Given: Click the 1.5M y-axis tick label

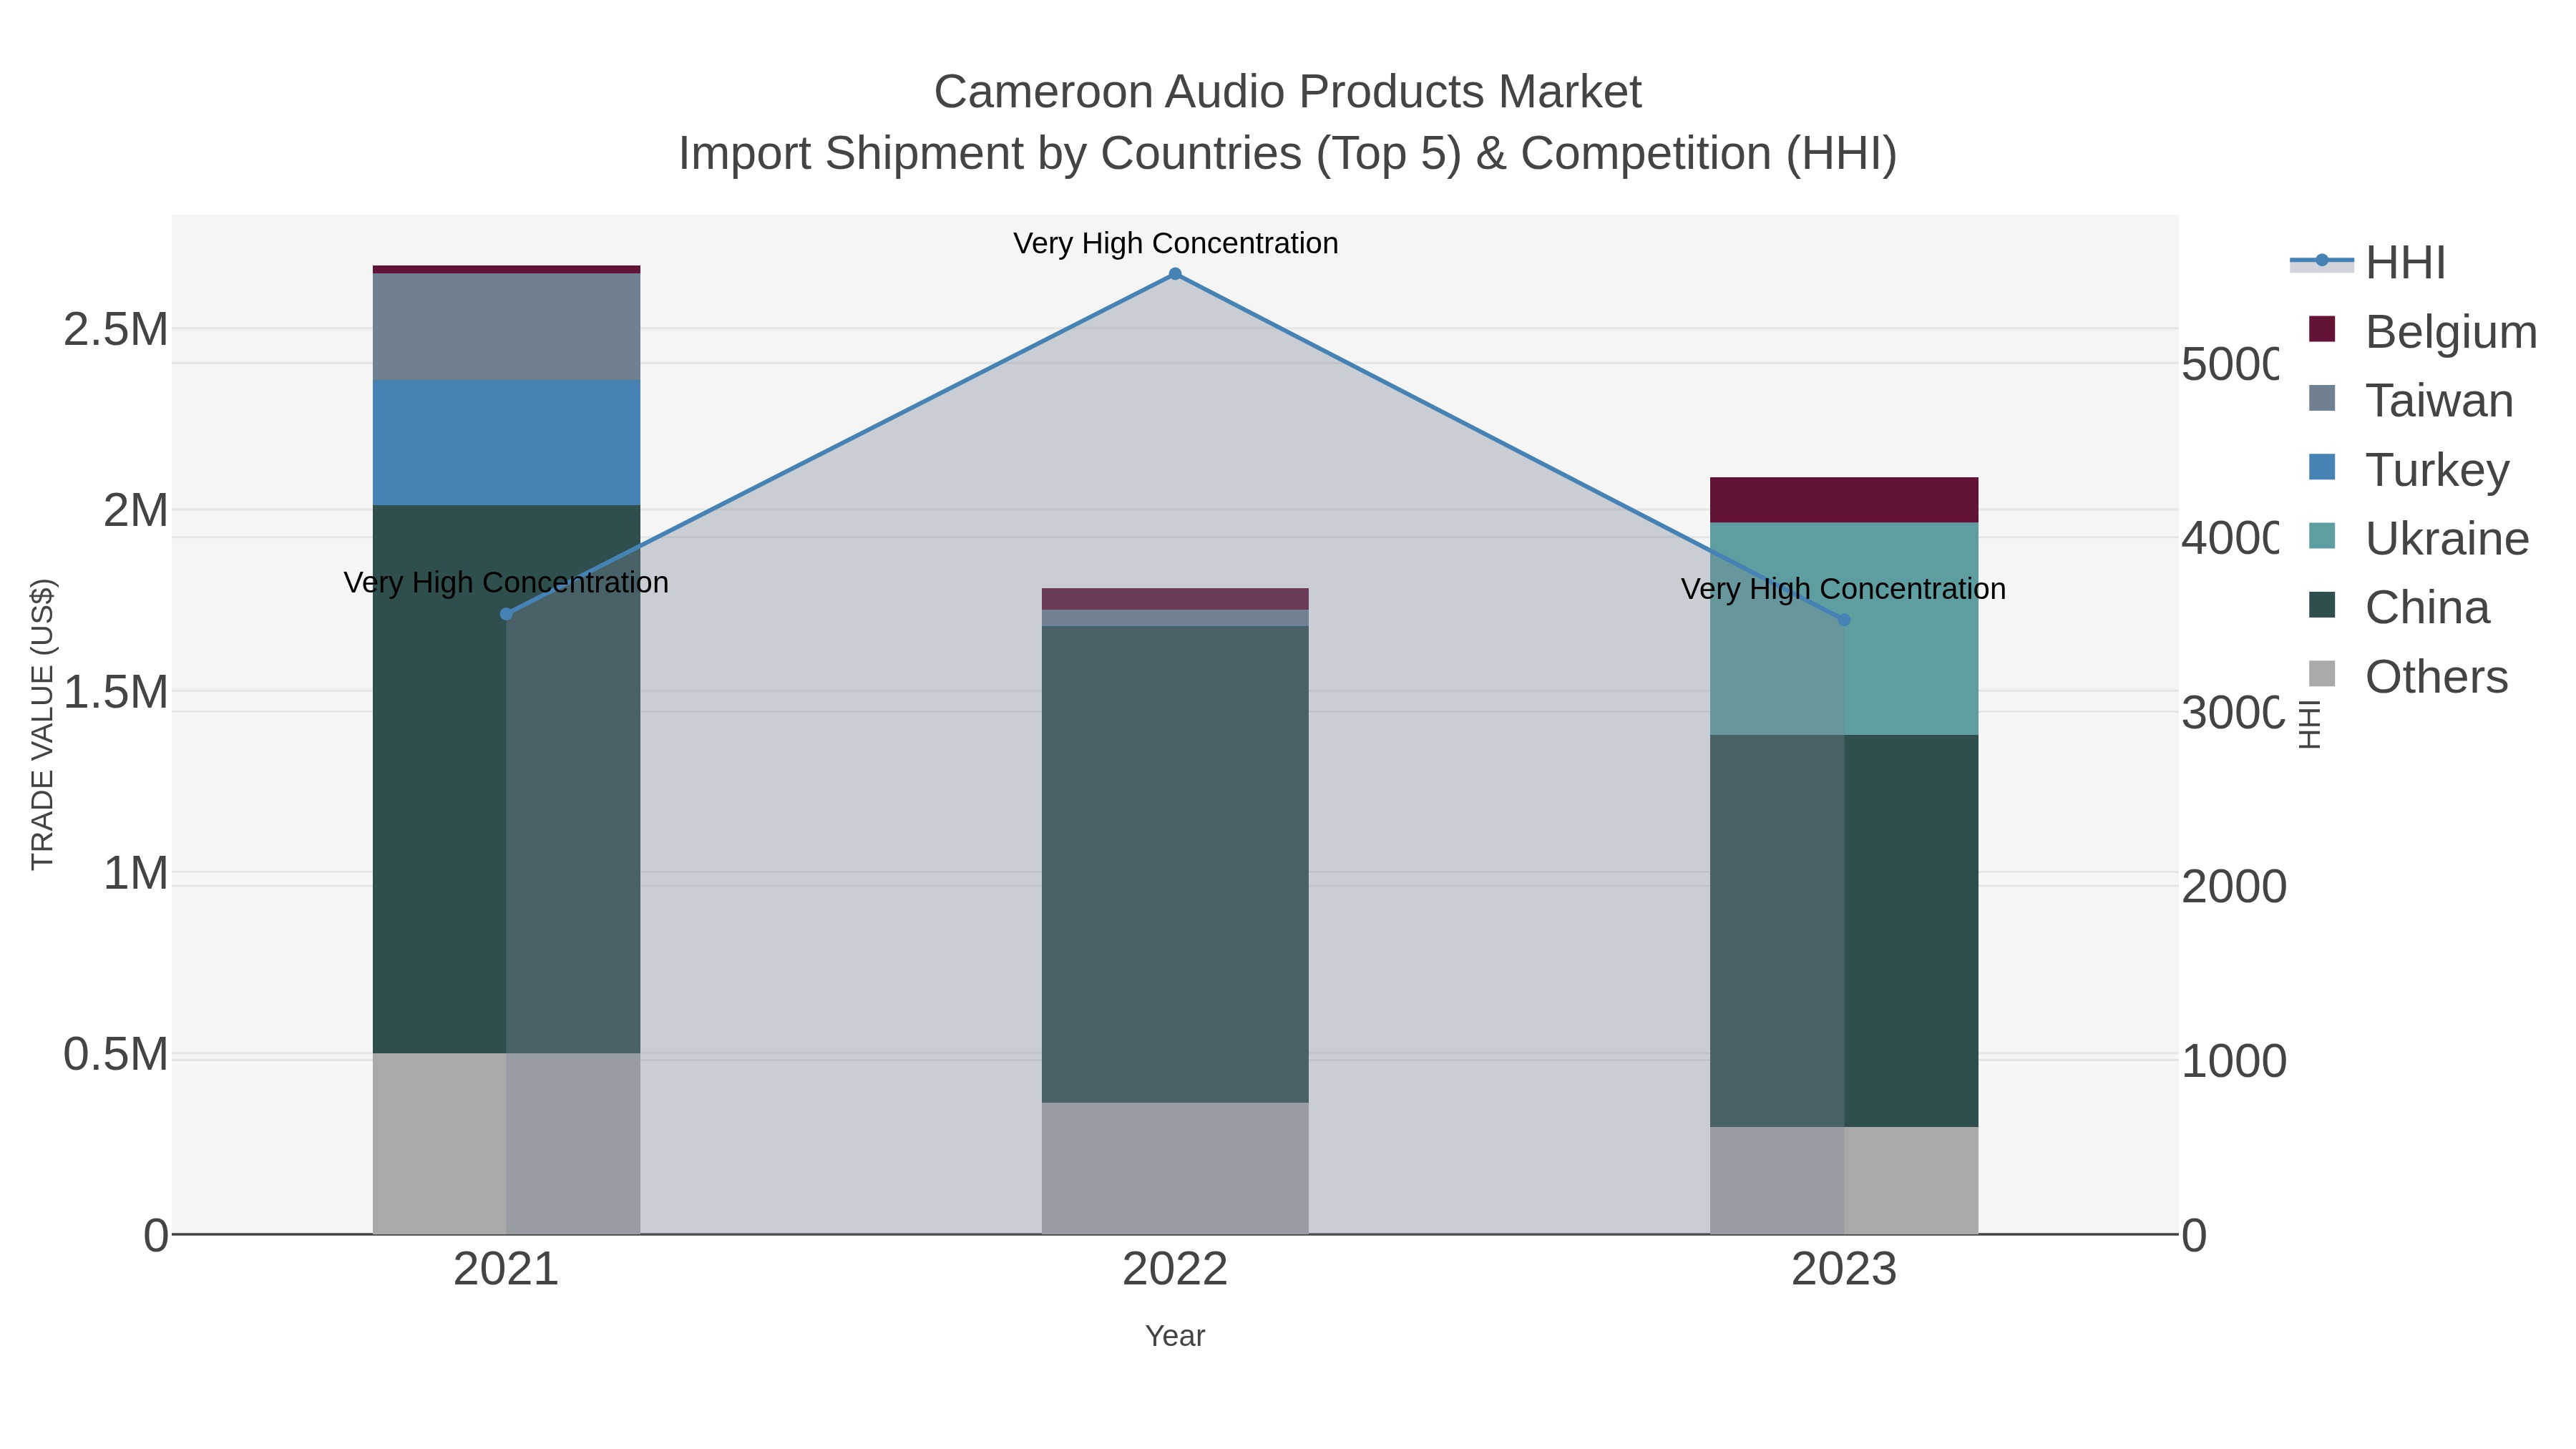Looking at the screenshot, I should pyautogui.click(x=116, y=692).
